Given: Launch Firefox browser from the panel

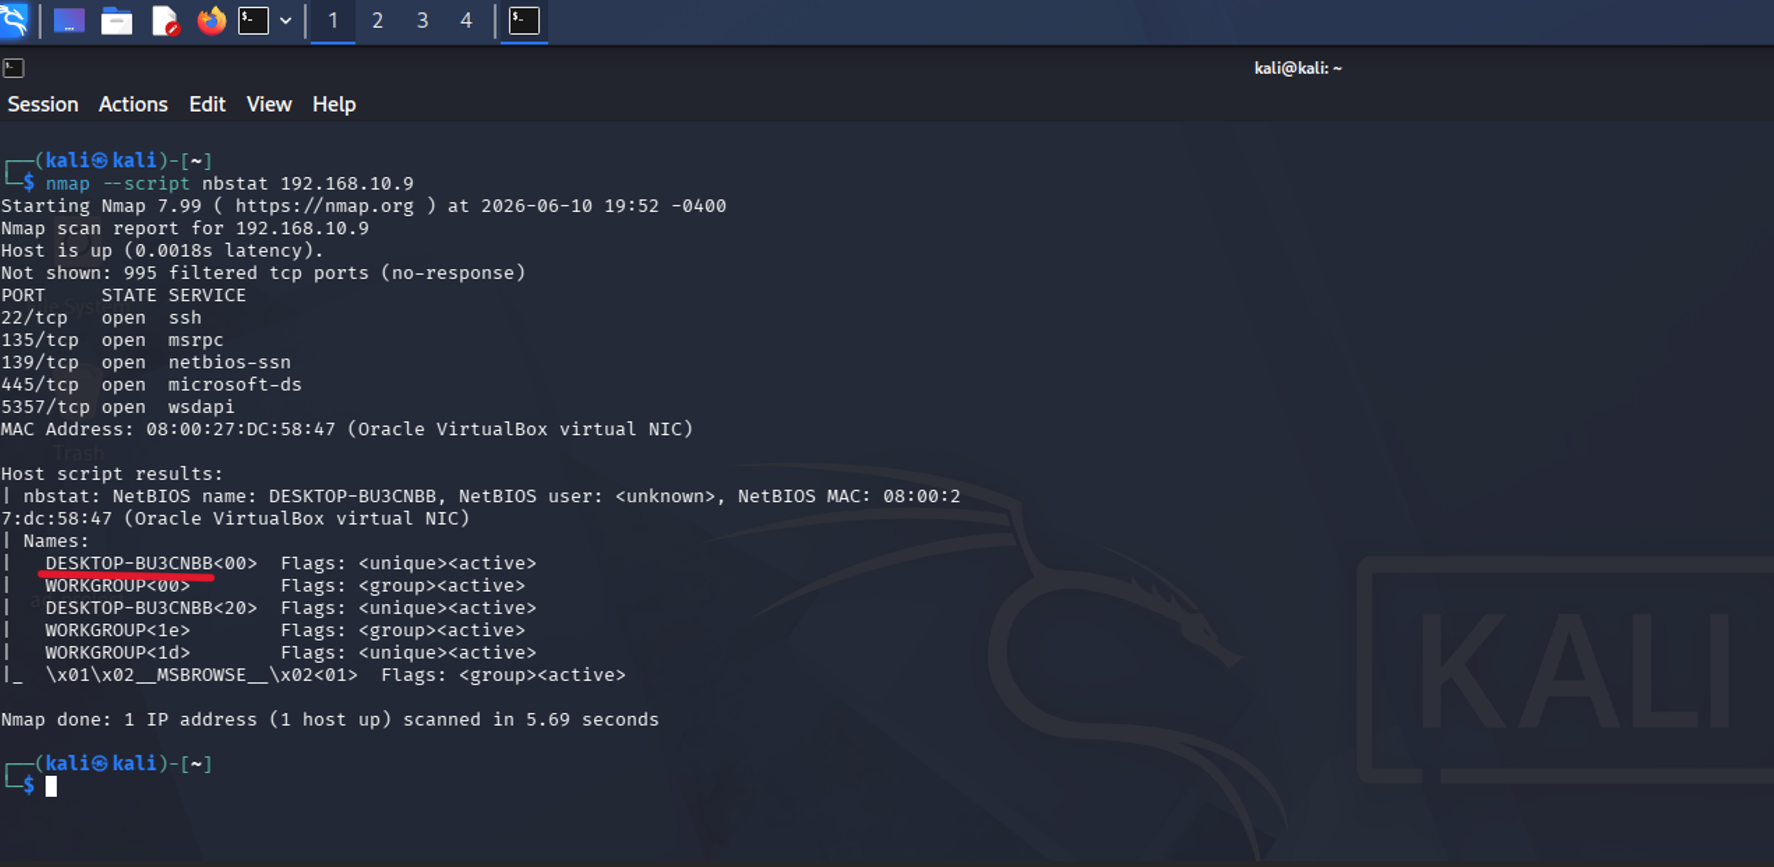Looking at the screenshot, I should pos(211,21).
